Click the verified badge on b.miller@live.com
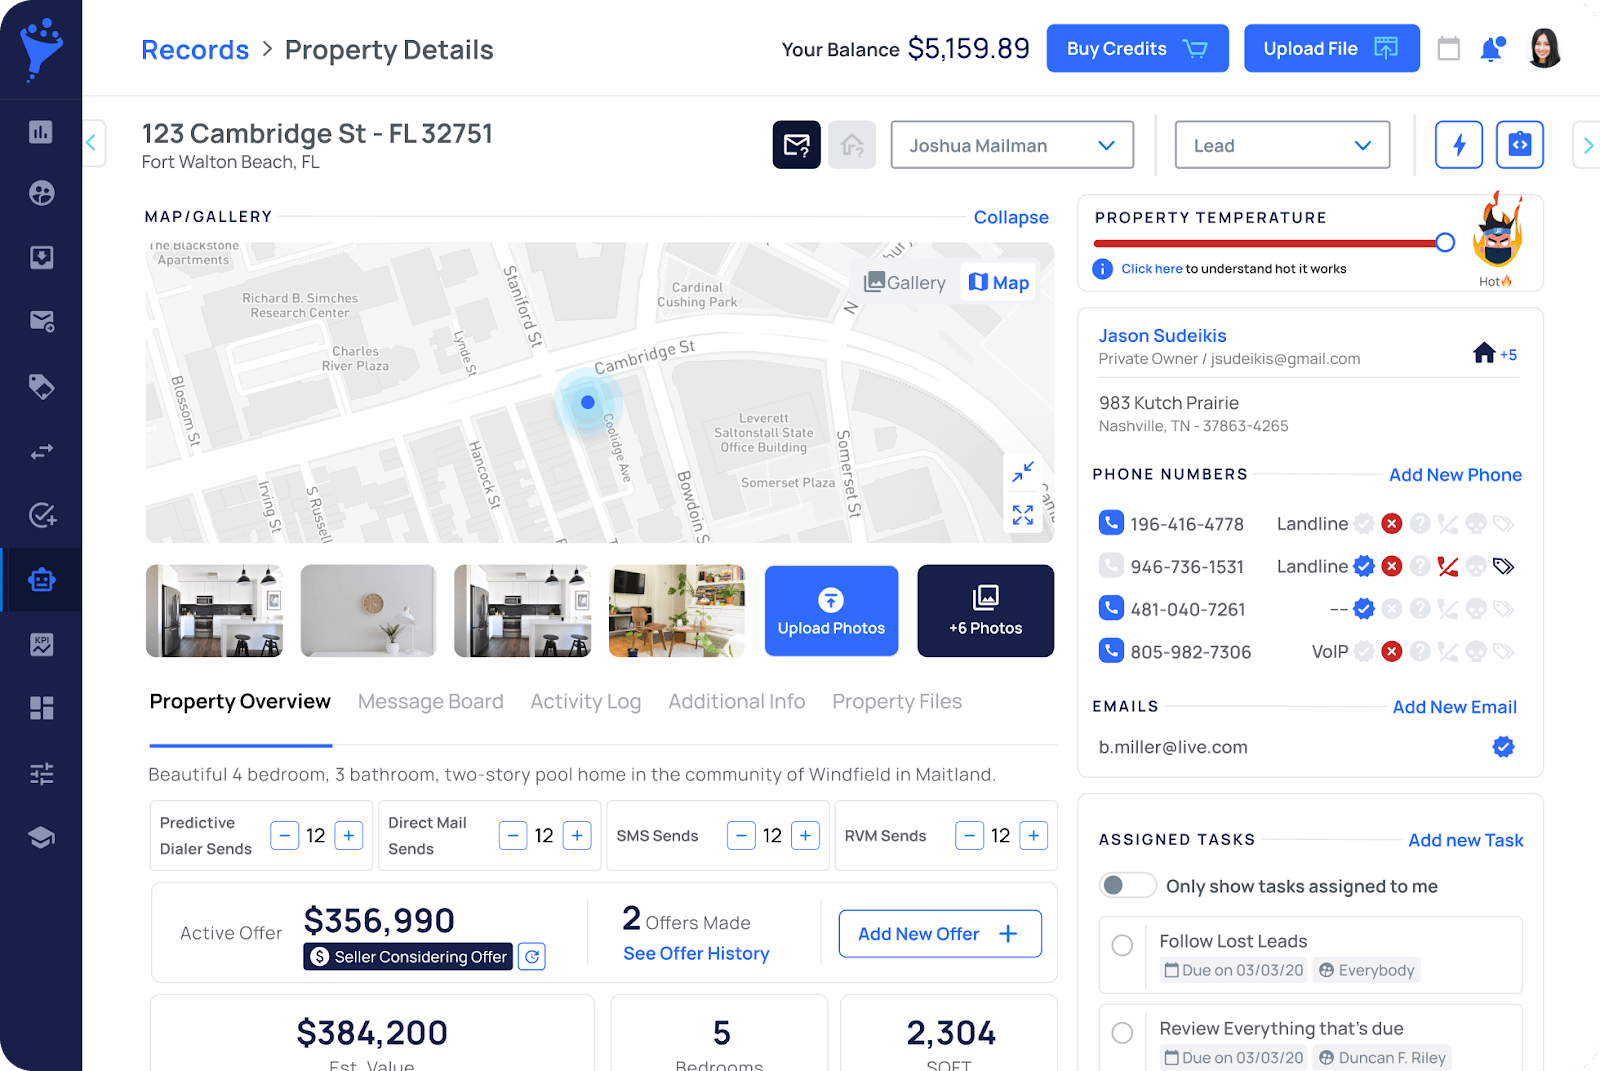The image size is (1600, 1071). pos(1502,746)
